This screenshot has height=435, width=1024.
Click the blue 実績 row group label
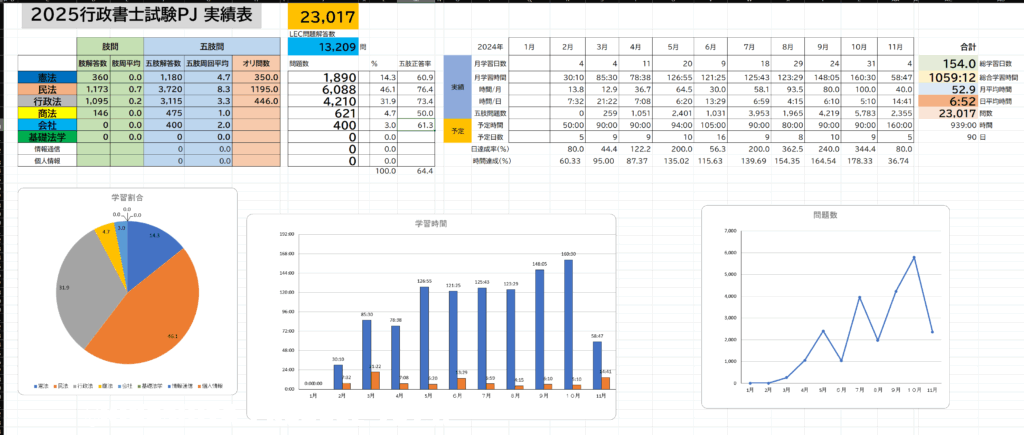[455, 89]
